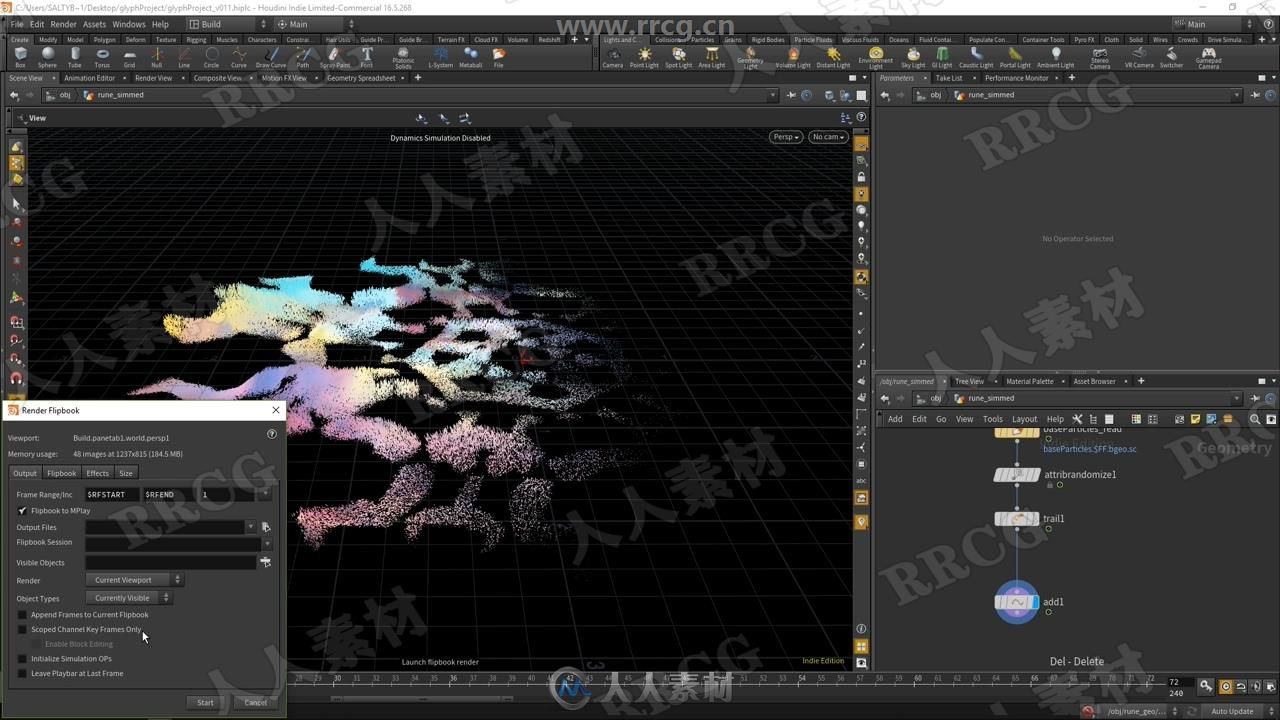Open the Flipbook Session dropdown arrow
Screen dimensions: 1280x720
pos(266,543)
